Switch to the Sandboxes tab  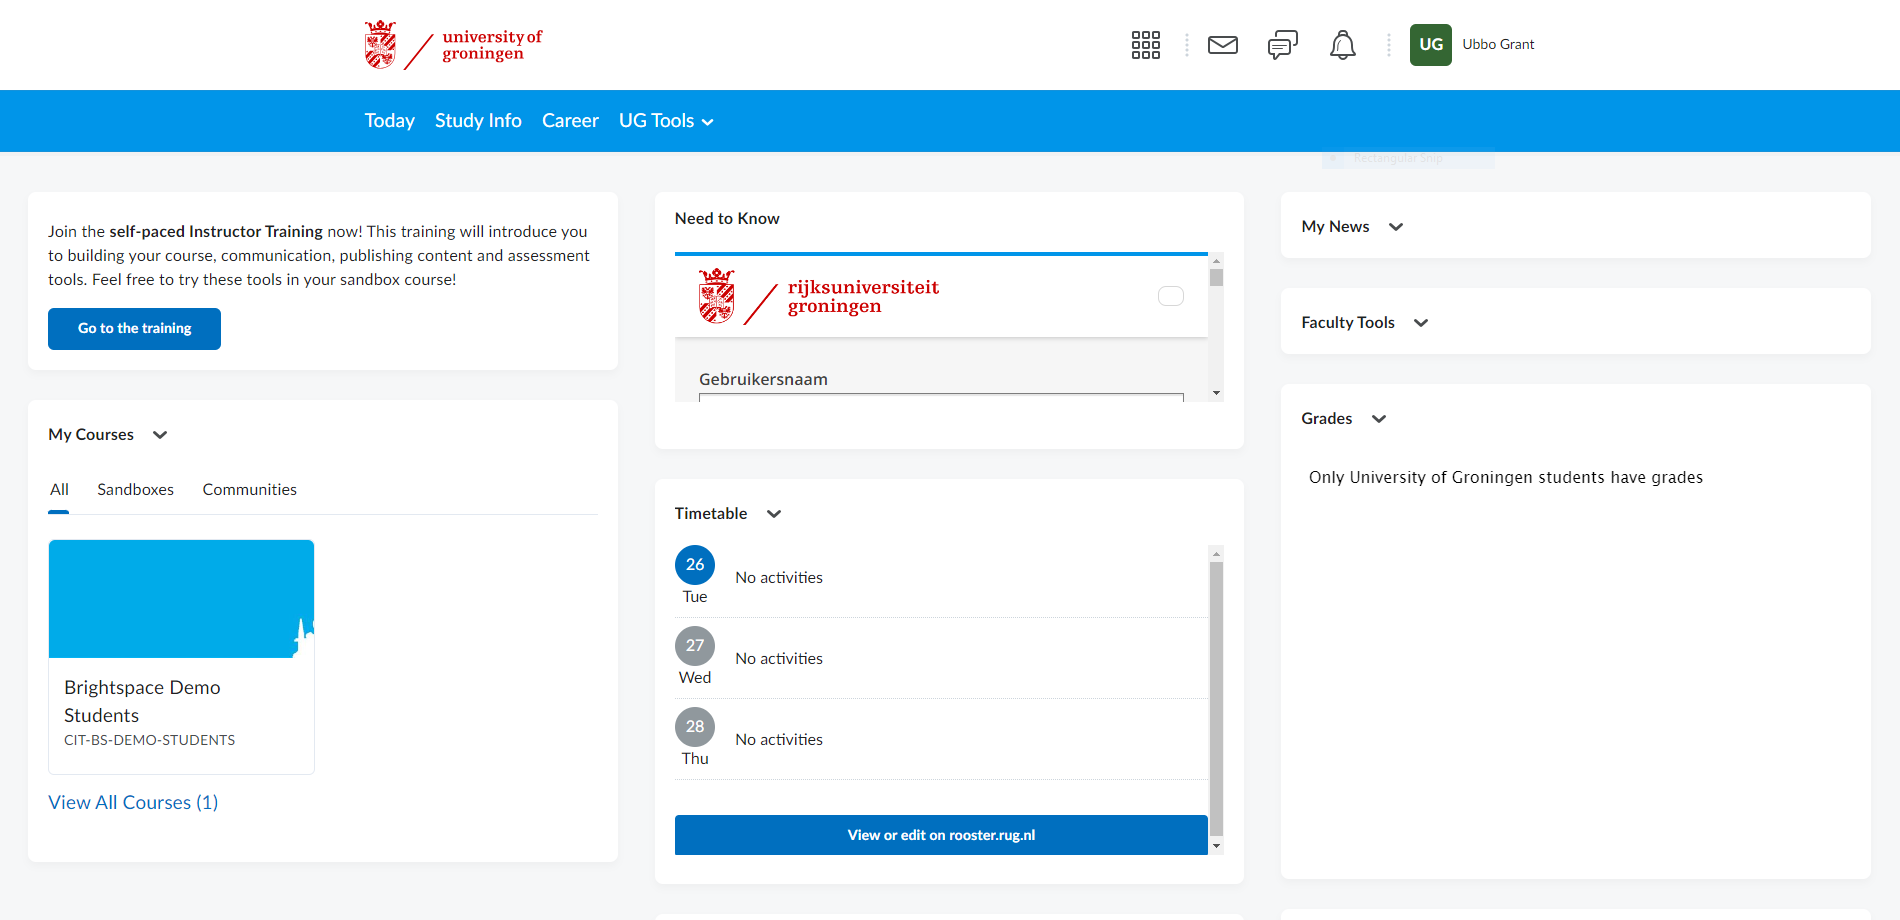tap(135, 489)
